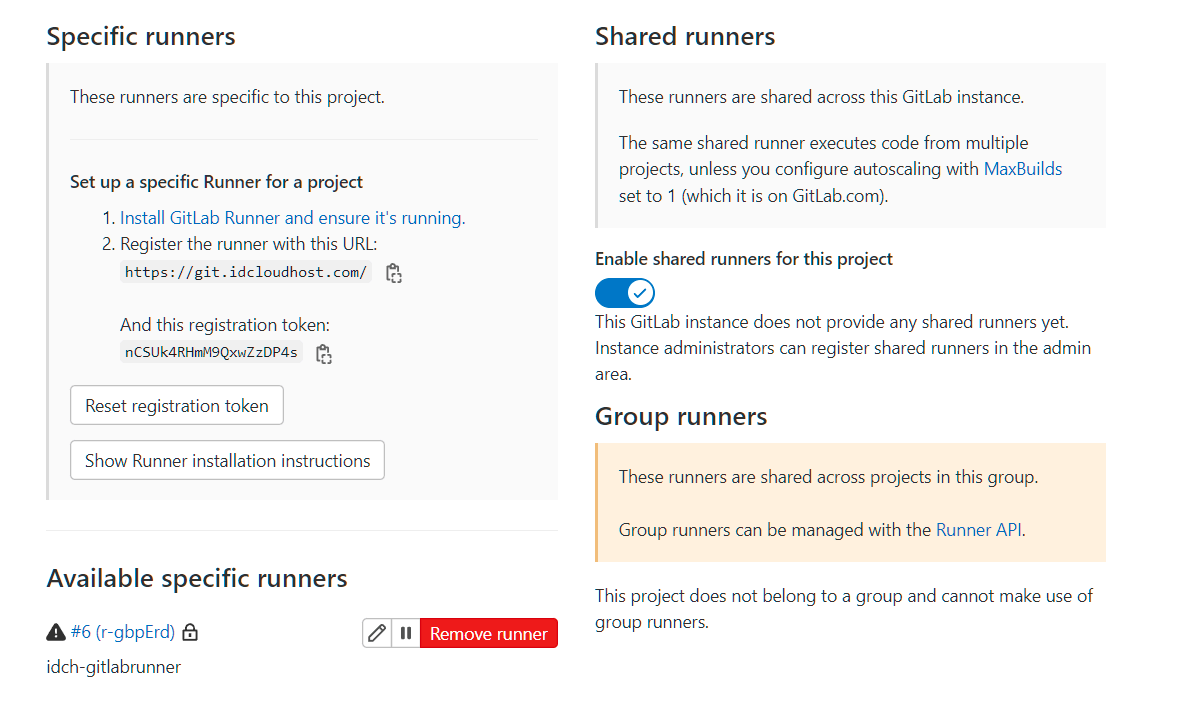
Task: Open the Install GitLab Runner link
Action: (x=292, y=218)
